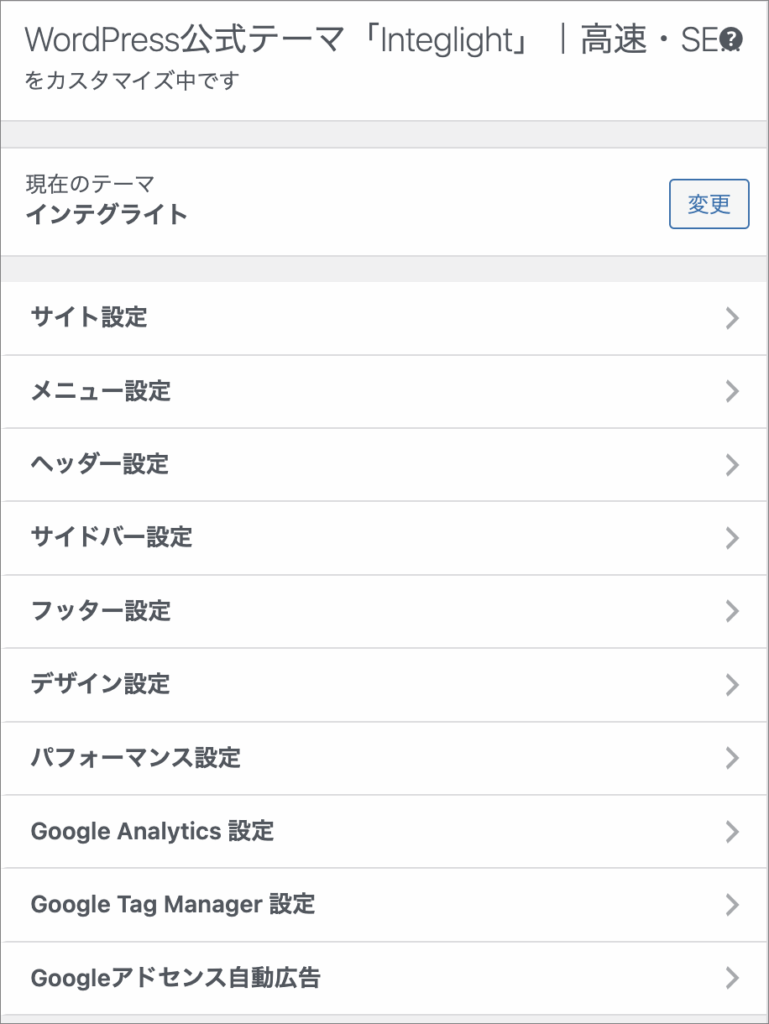This screenshot has width=769, height=1024.
Task: Click chevron beside ヘッダー設定
Action: pos(732,464)
